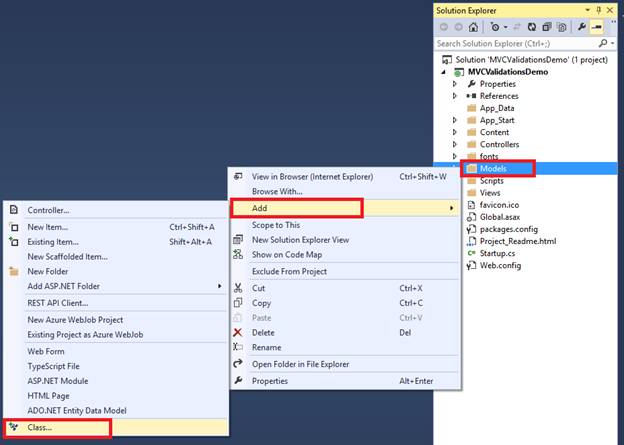624x445 pixels.
Task: Expand the Controllers folder
Action: [455, 144]
